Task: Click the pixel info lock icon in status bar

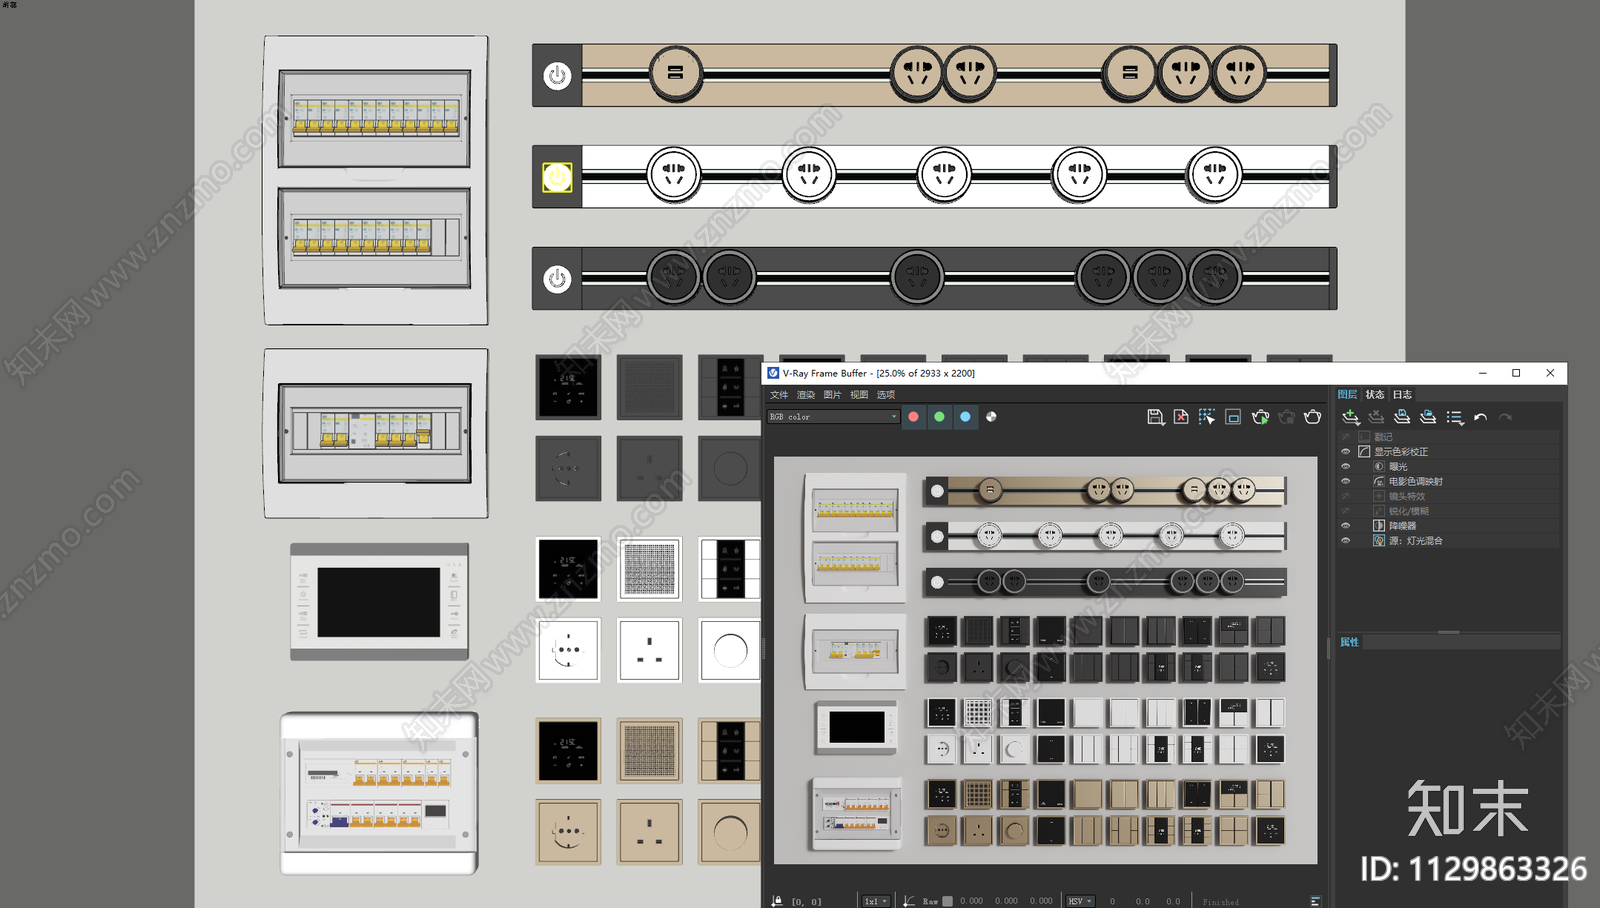Action: pos(777,901)
